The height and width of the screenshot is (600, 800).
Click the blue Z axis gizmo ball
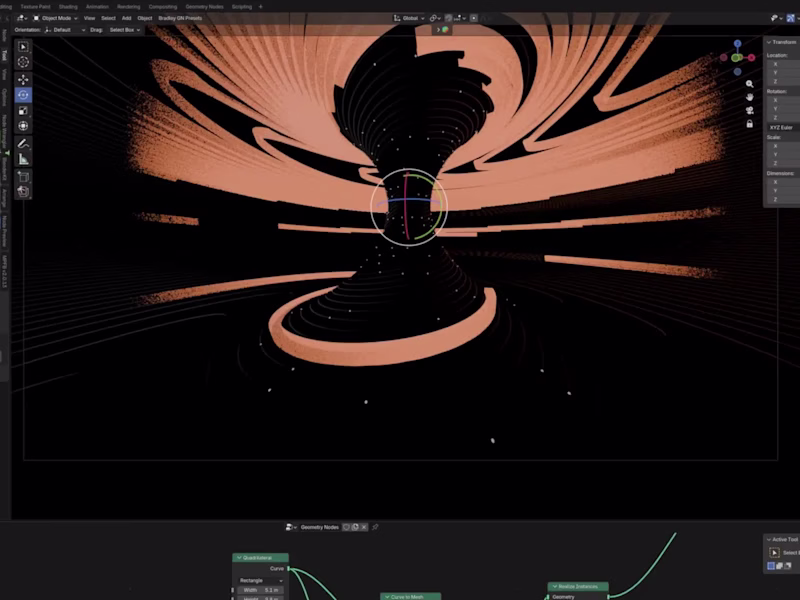[x=737, y=44]
